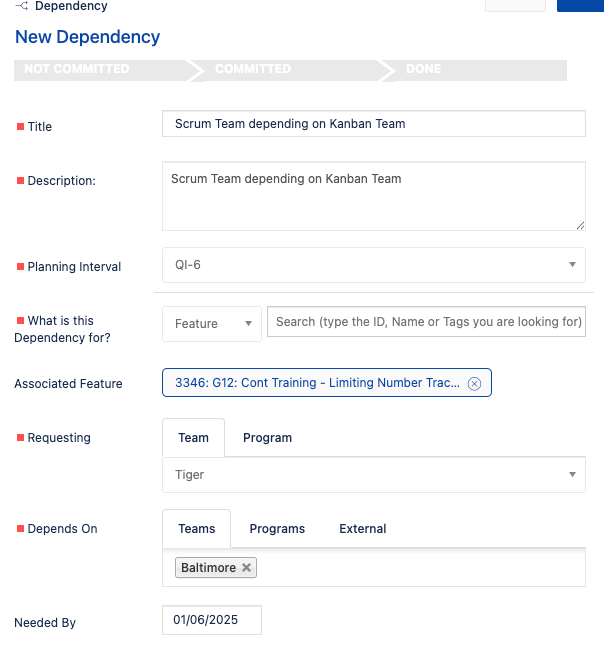Image resolution: width=604 pixels, height=653 pixels.
Task: Click the Associated Feature label
Action: point(68,384)
